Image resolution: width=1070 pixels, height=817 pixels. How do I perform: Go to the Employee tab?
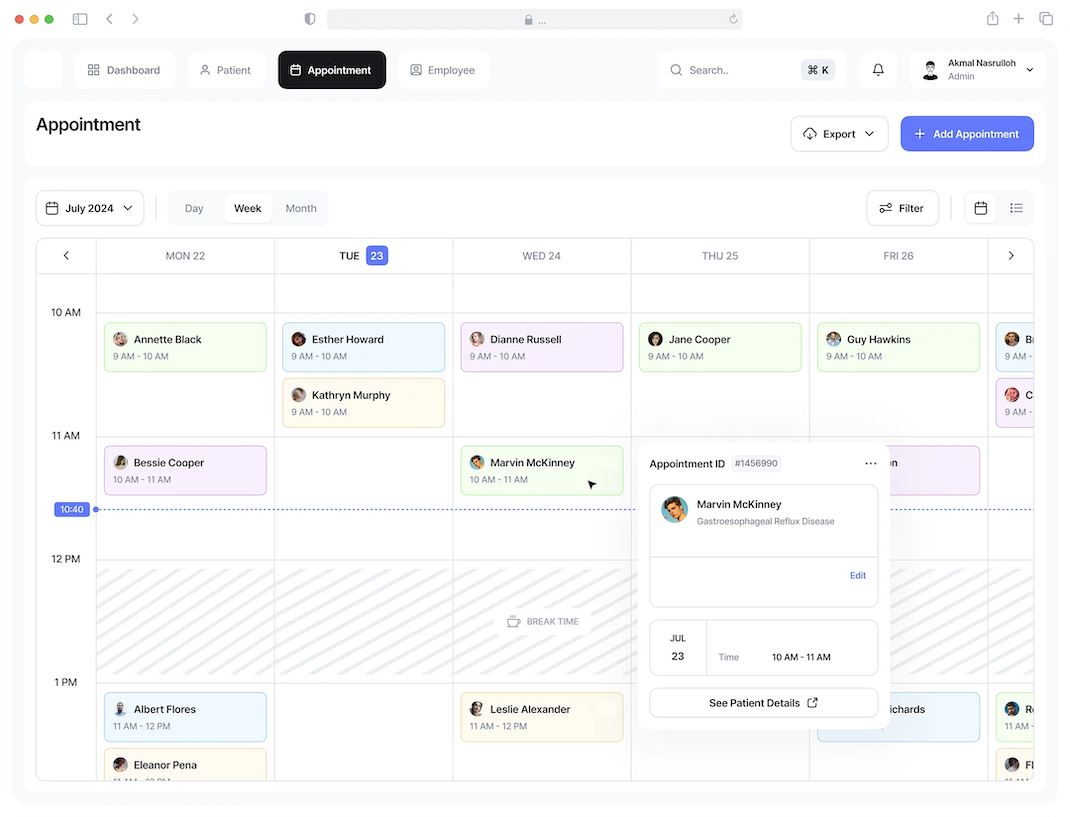tap(443, 70)
